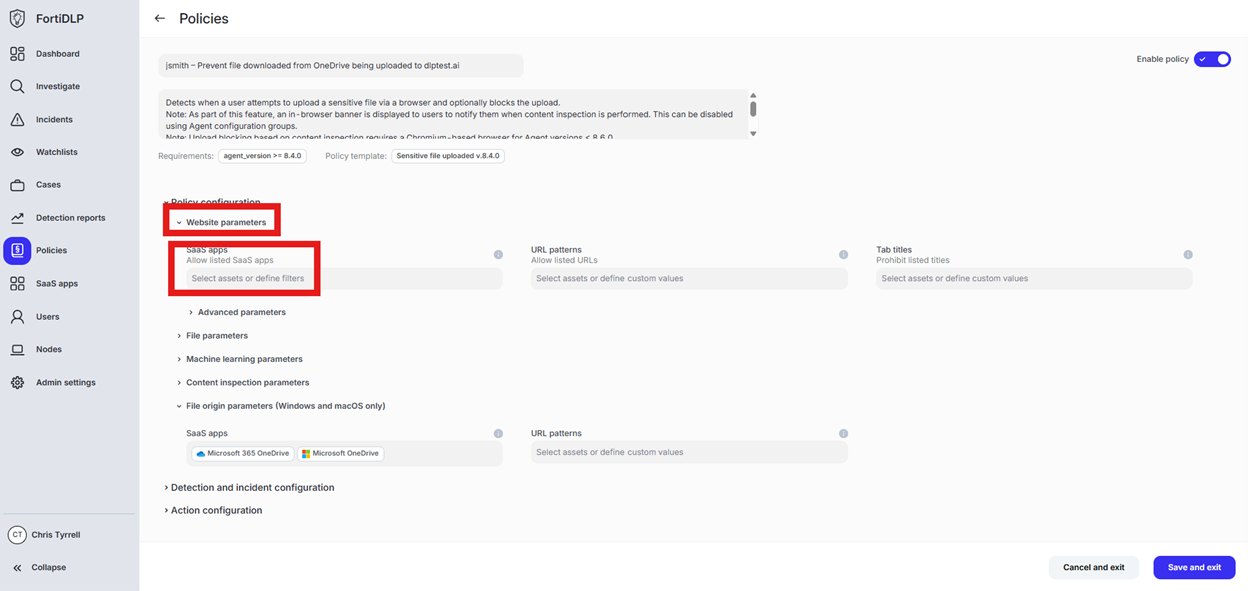
Task: Click the Detection reports chart icon
Action: (17, 218)
